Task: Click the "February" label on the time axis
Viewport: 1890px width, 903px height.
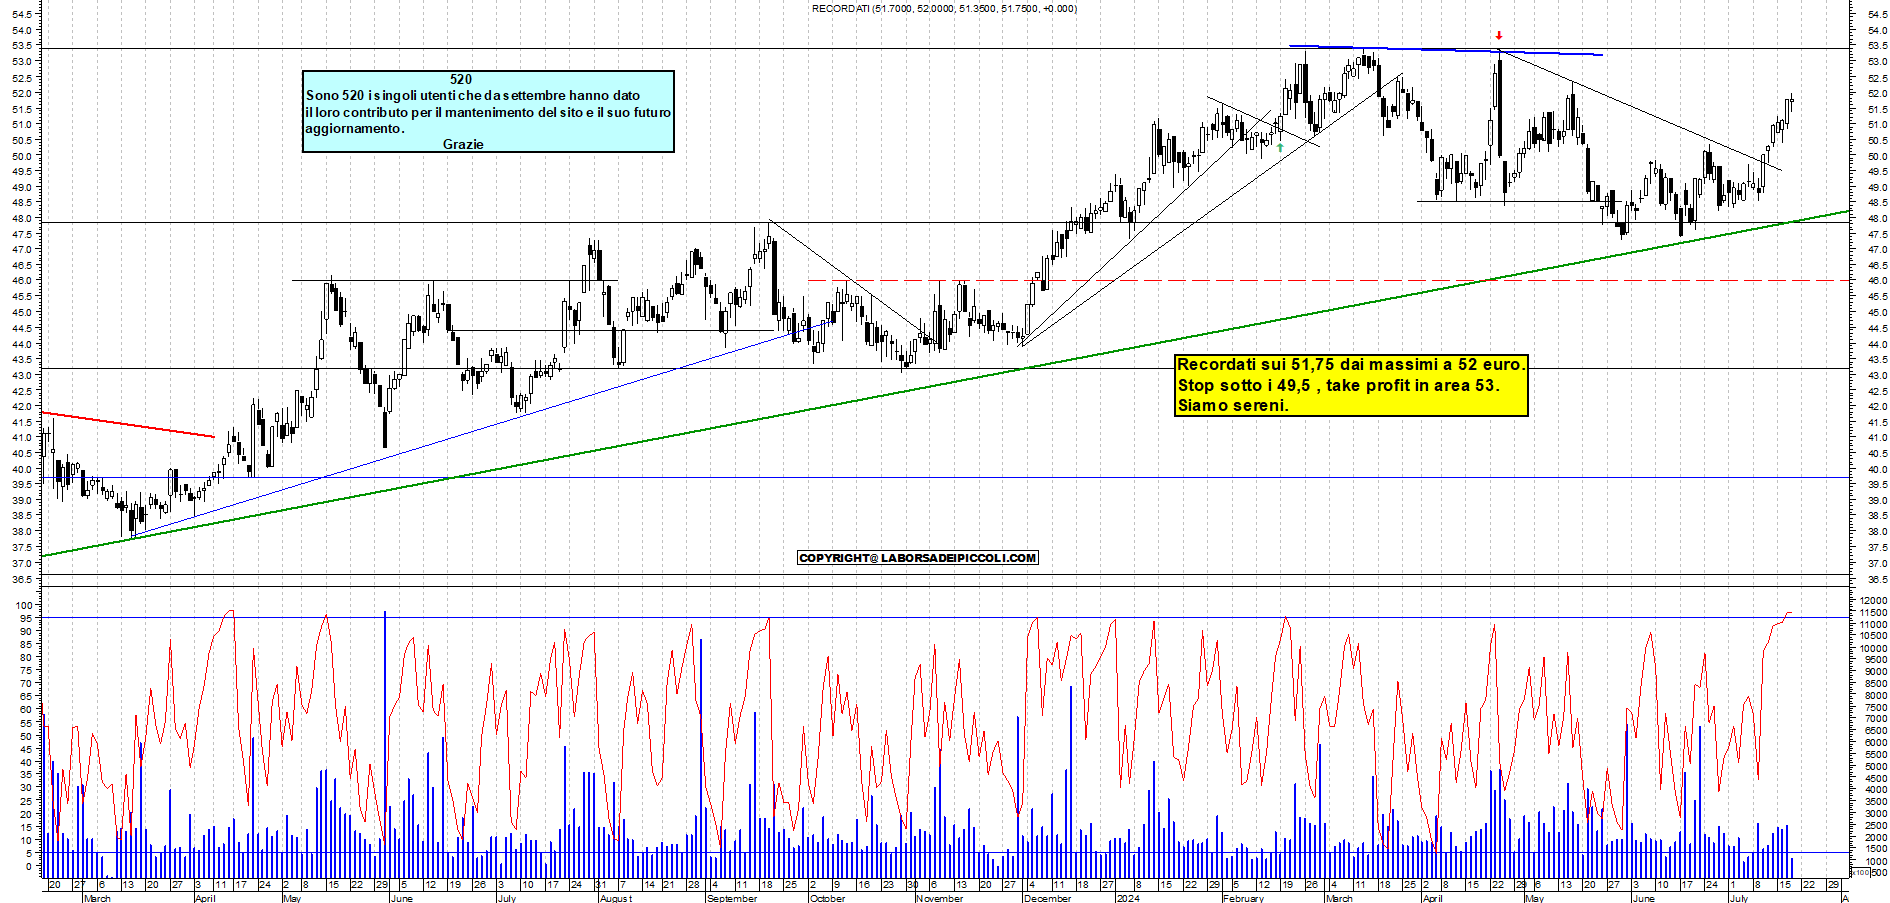Action: (1243, 898)
